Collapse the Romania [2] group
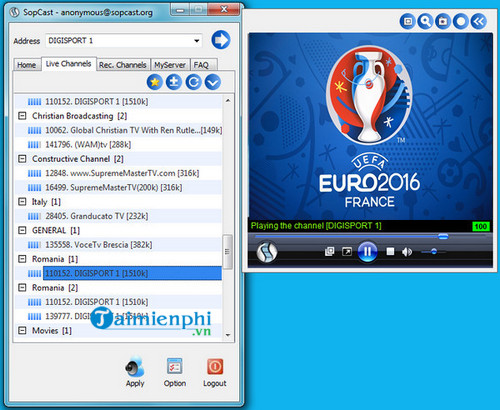 (x=22, y=288)
